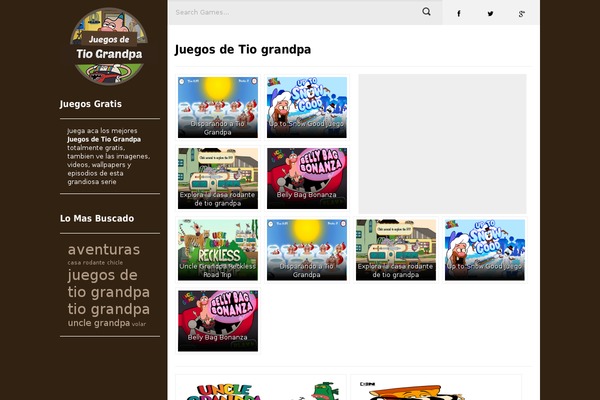Open the cartoon character image at bottom right
This screenshot has height=400, width=600.
(x=436, y=388)
